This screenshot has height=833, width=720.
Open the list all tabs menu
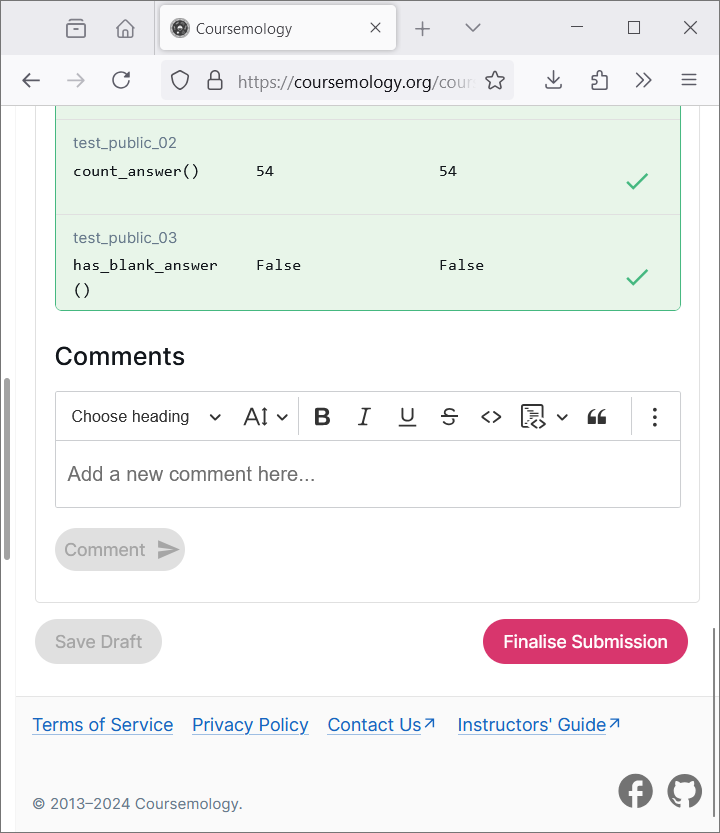(x=473, y=28)
